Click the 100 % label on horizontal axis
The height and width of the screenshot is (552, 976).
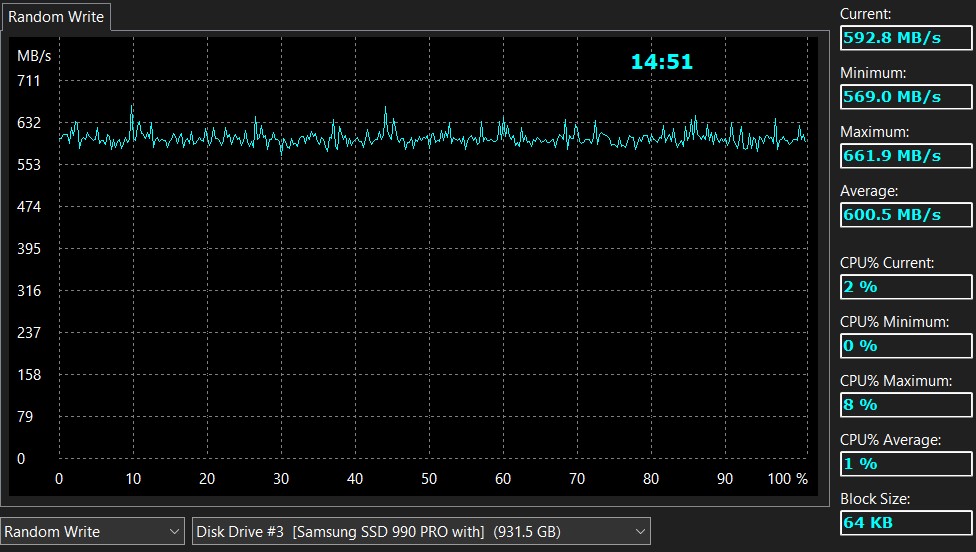coord(788,479)
